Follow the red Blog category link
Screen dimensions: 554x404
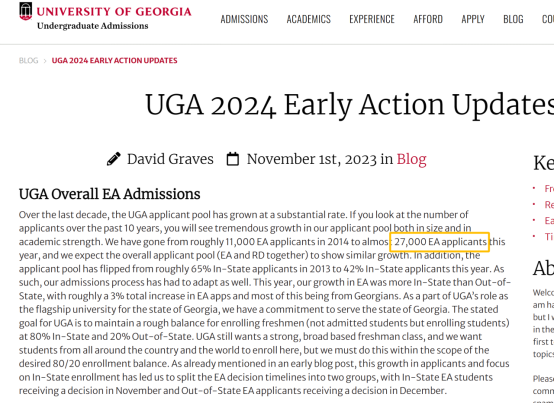point(411,159)
